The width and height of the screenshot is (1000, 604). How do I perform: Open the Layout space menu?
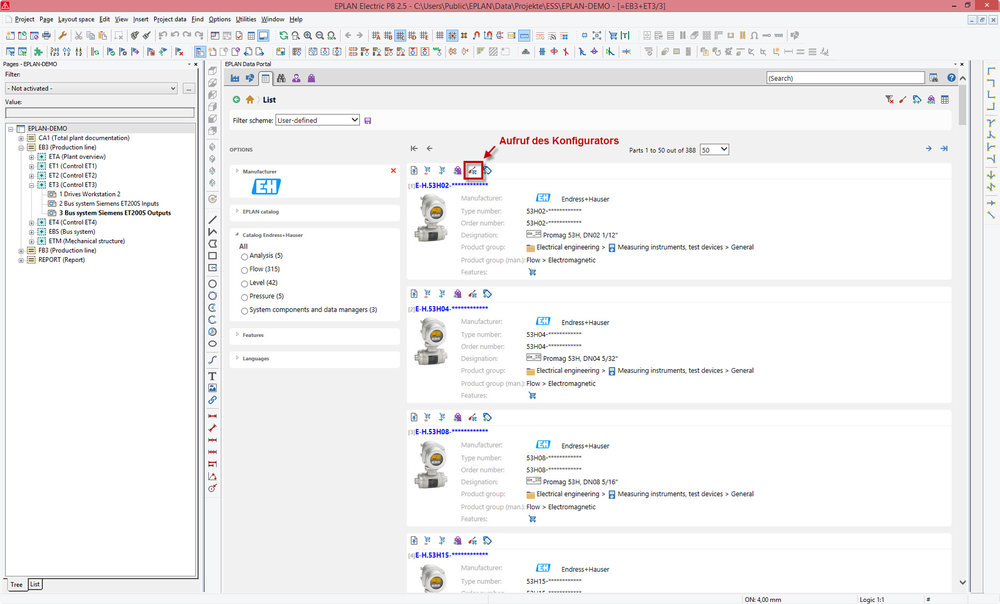pyautogui.click(x=76, y=19)
